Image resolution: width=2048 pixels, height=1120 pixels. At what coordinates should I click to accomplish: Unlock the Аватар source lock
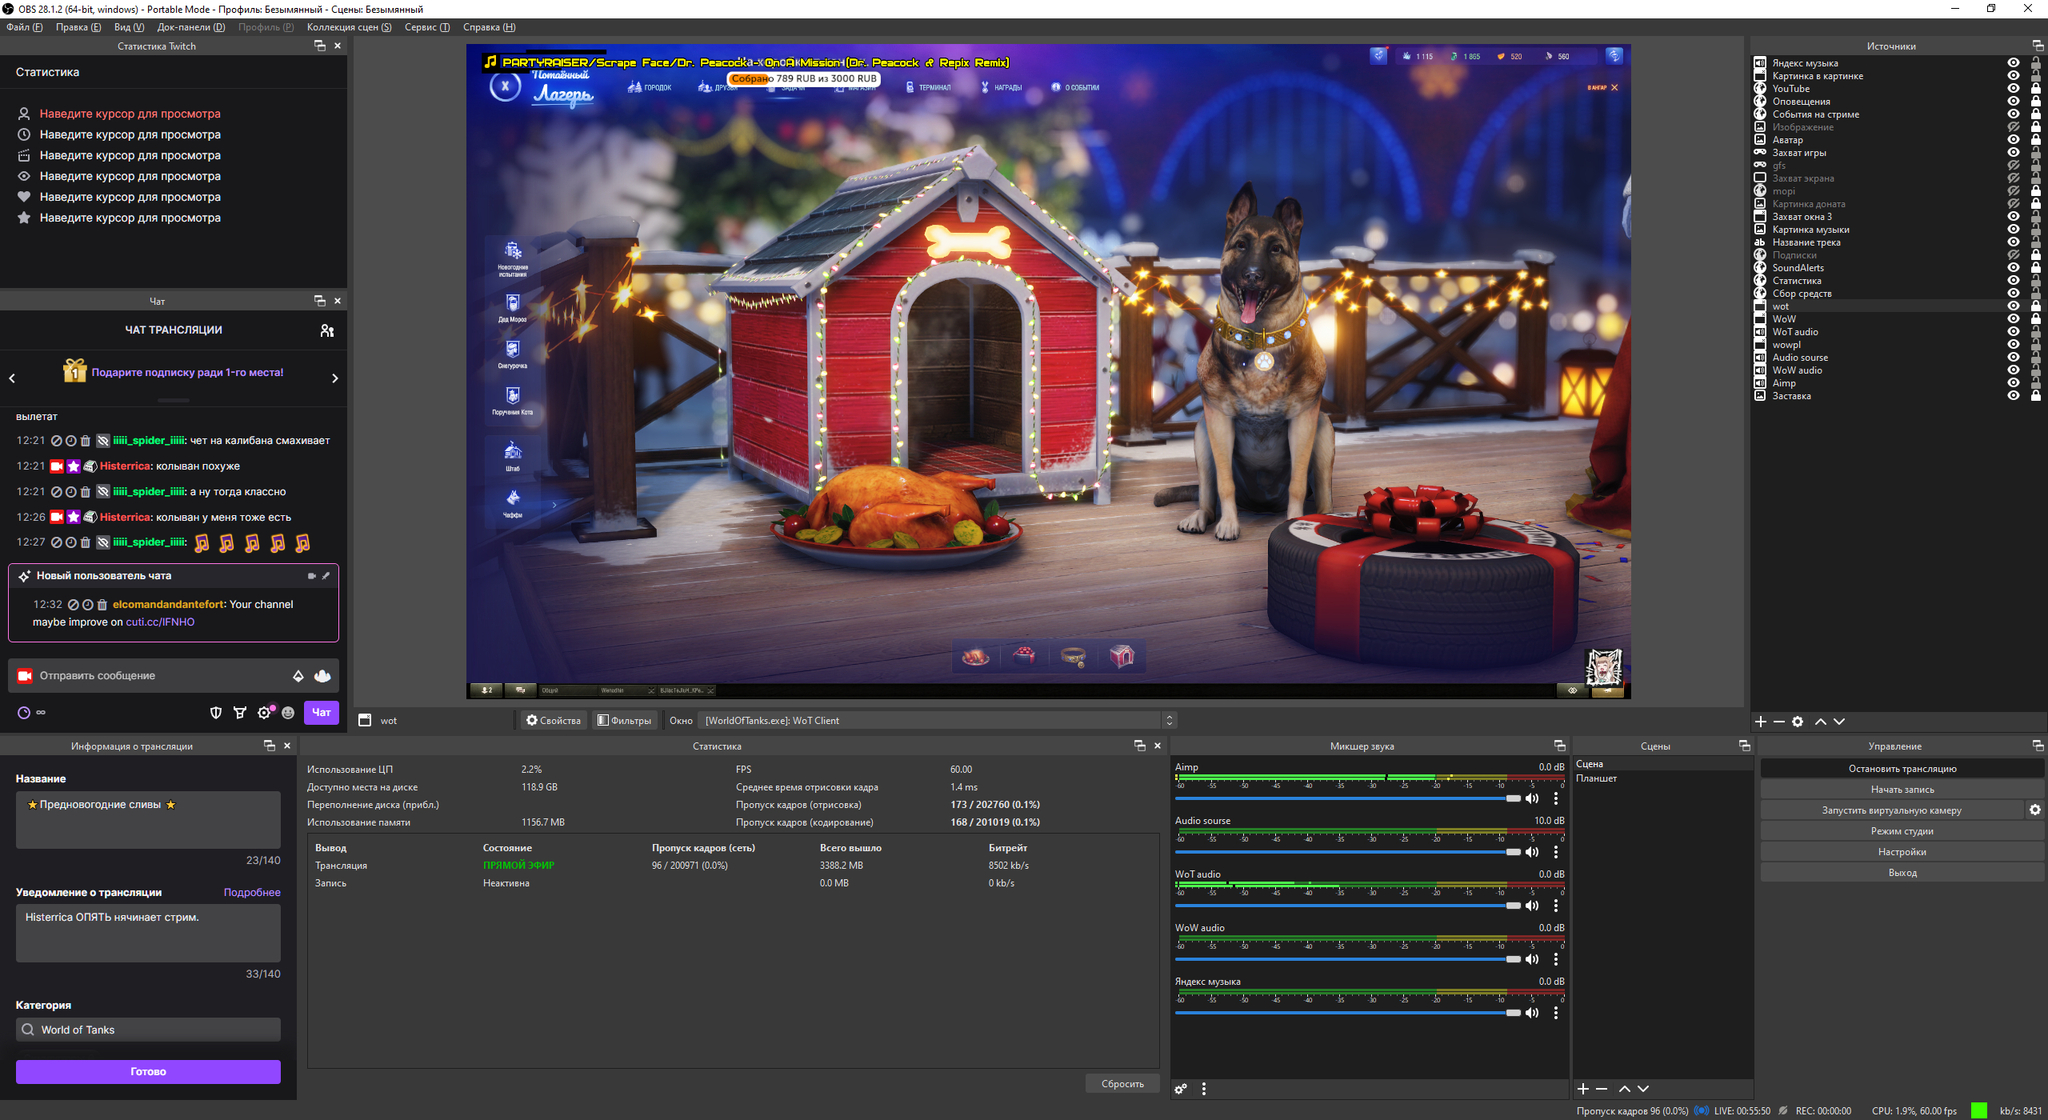click(2035, 140)
